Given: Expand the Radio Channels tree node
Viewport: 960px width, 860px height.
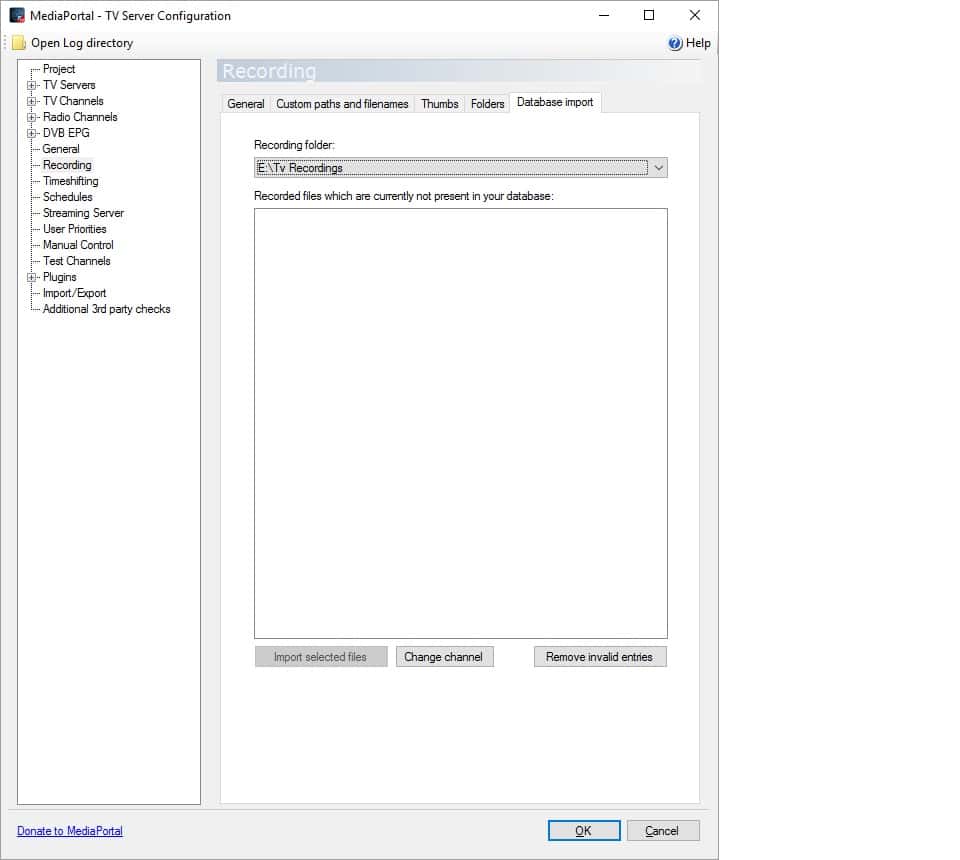Looking at the screenshot, I should click(x=32, y=118).
